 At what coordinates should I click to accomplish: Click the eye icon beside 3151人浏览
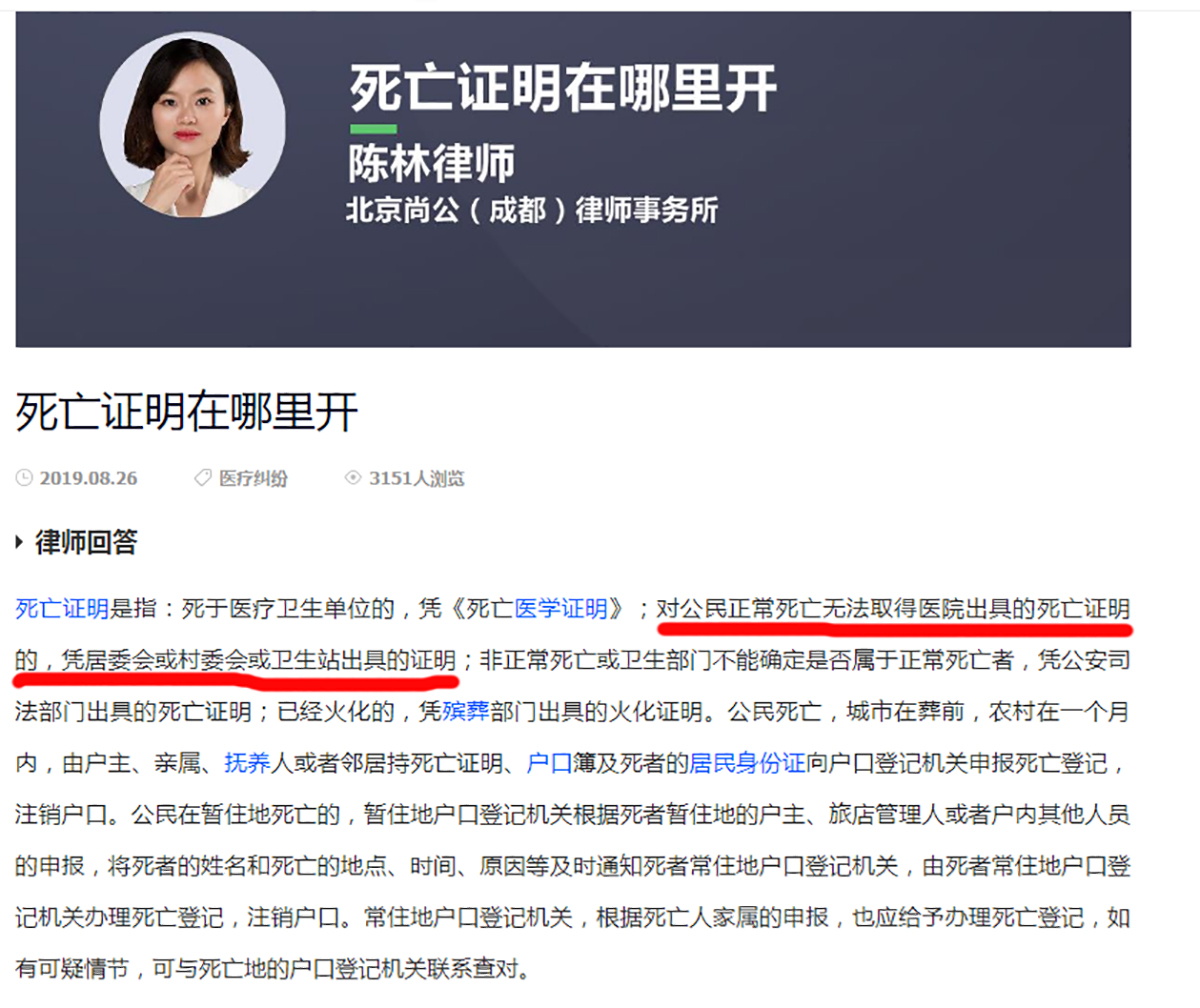tap(352, 478)
